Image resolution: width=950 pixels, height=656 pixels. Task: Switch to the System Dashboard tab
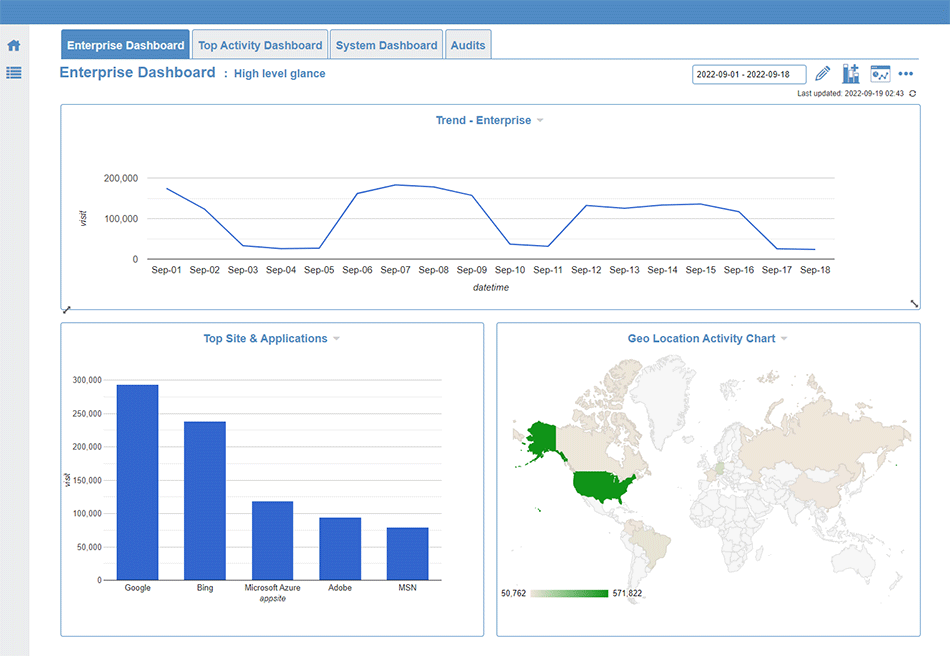point(386,44)
